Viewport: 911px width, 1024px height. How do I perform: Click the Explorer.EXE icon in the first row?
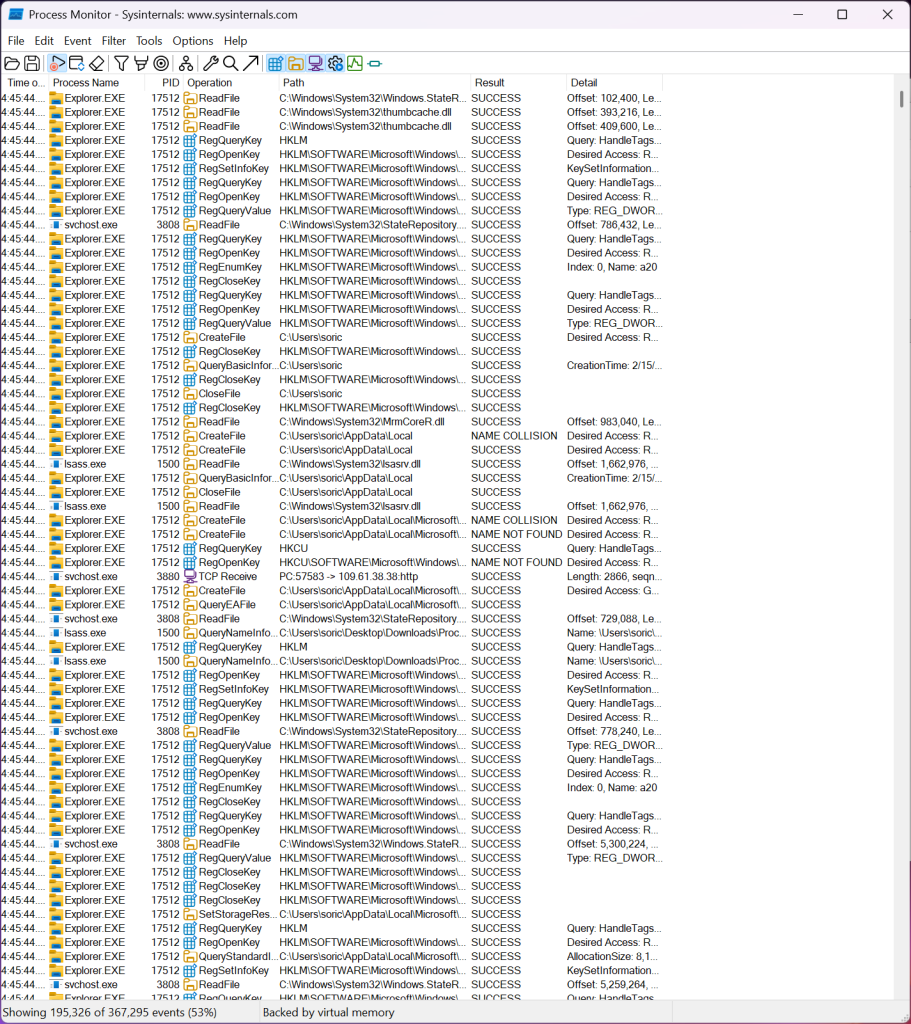[56, 98]
